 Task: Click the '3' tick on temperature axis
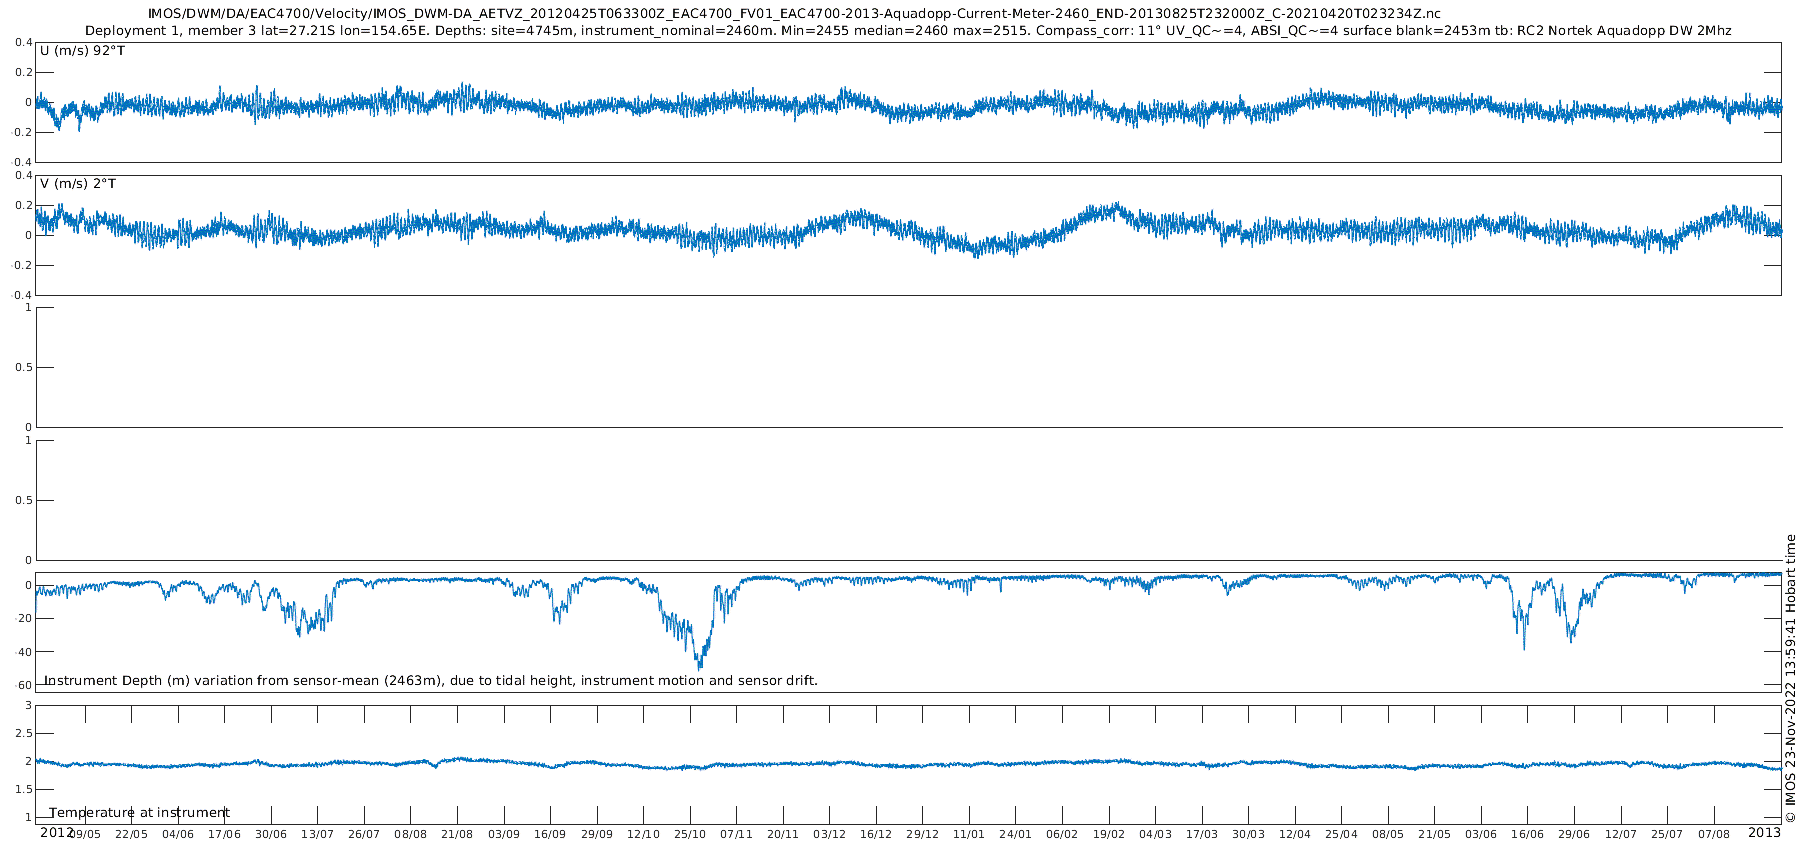point(29,705)
